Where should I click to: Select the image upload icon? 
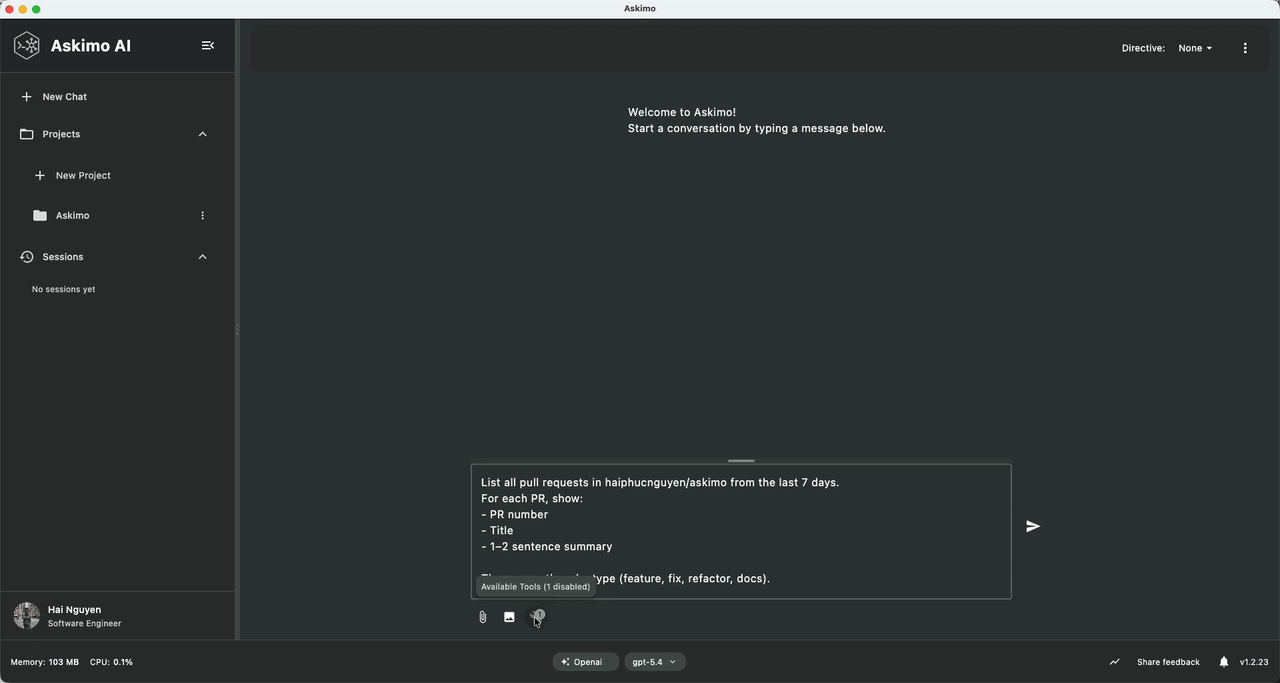click(509, 617)
